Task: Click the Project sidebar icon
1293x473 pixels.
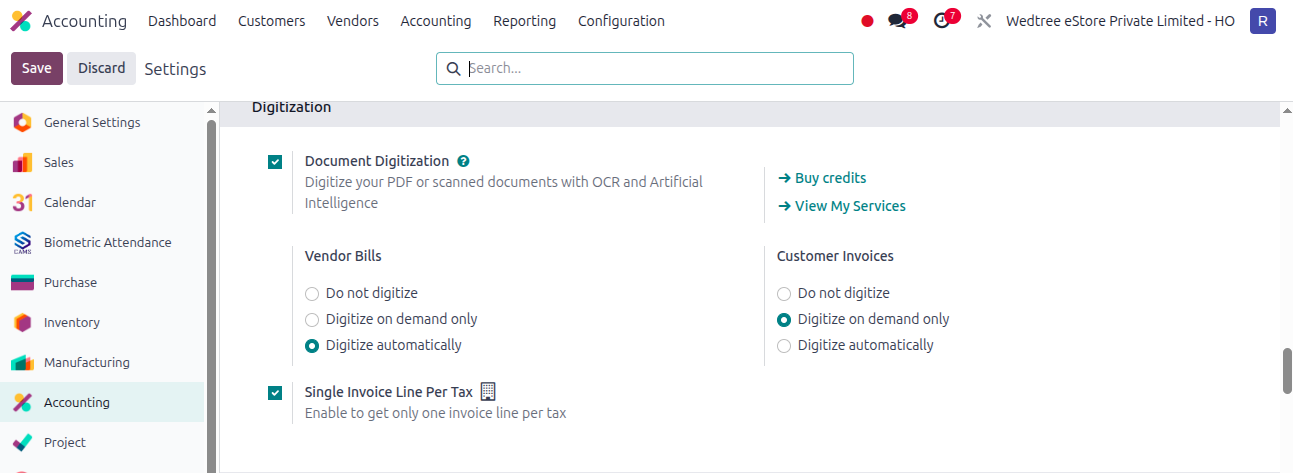Action: [22, 442]
